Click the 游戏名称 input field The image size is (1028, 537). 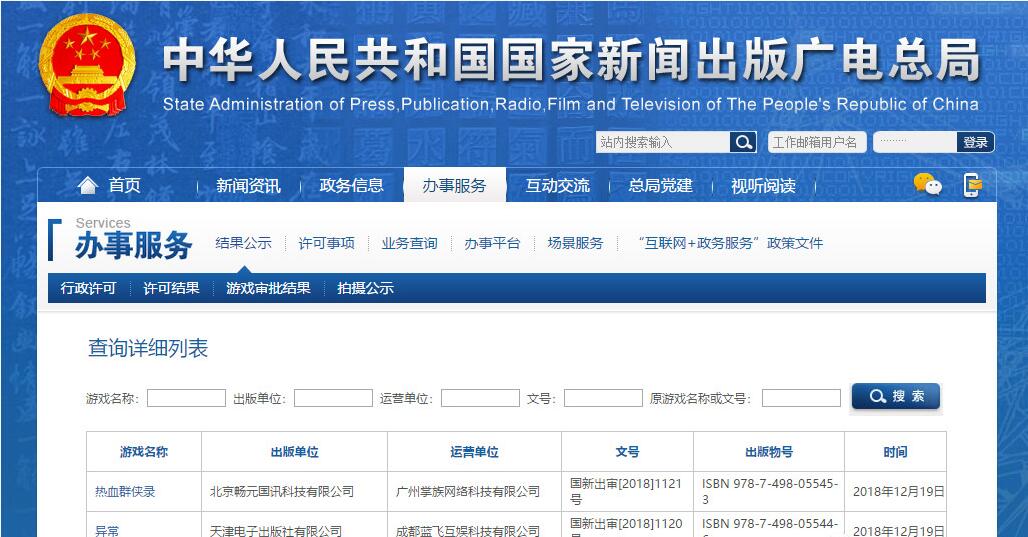(186, 398)
